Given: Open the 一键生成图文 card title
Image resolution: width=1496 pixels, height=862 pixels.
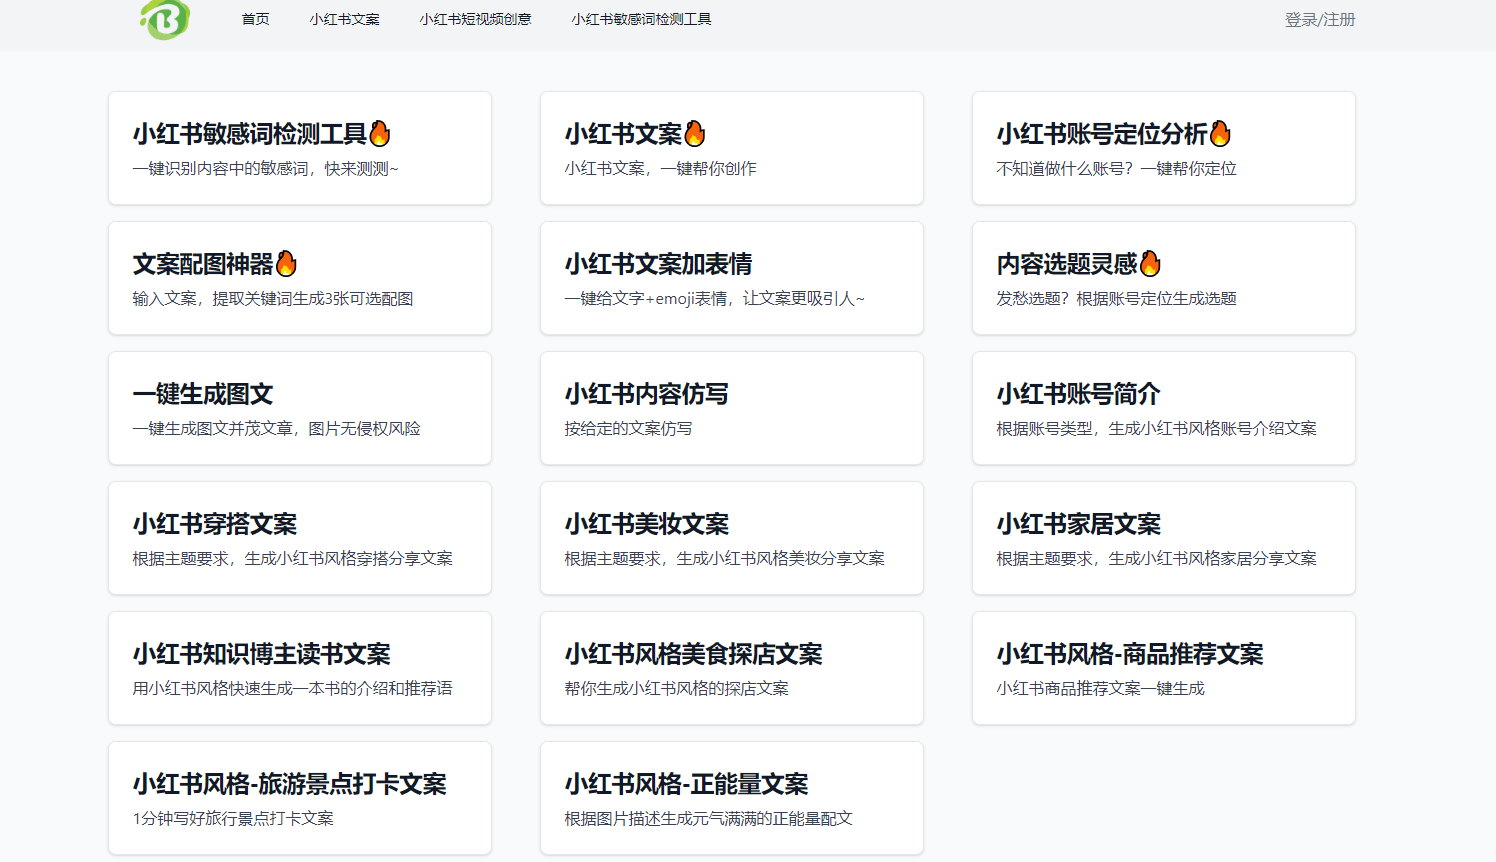Looking at the screenshot, I should coord(203,394).
